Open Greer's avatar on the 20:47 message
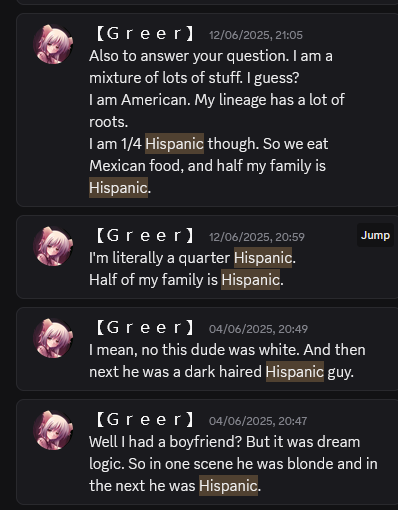The height and width of the screenshot is (510, 398). click(53, 430)
